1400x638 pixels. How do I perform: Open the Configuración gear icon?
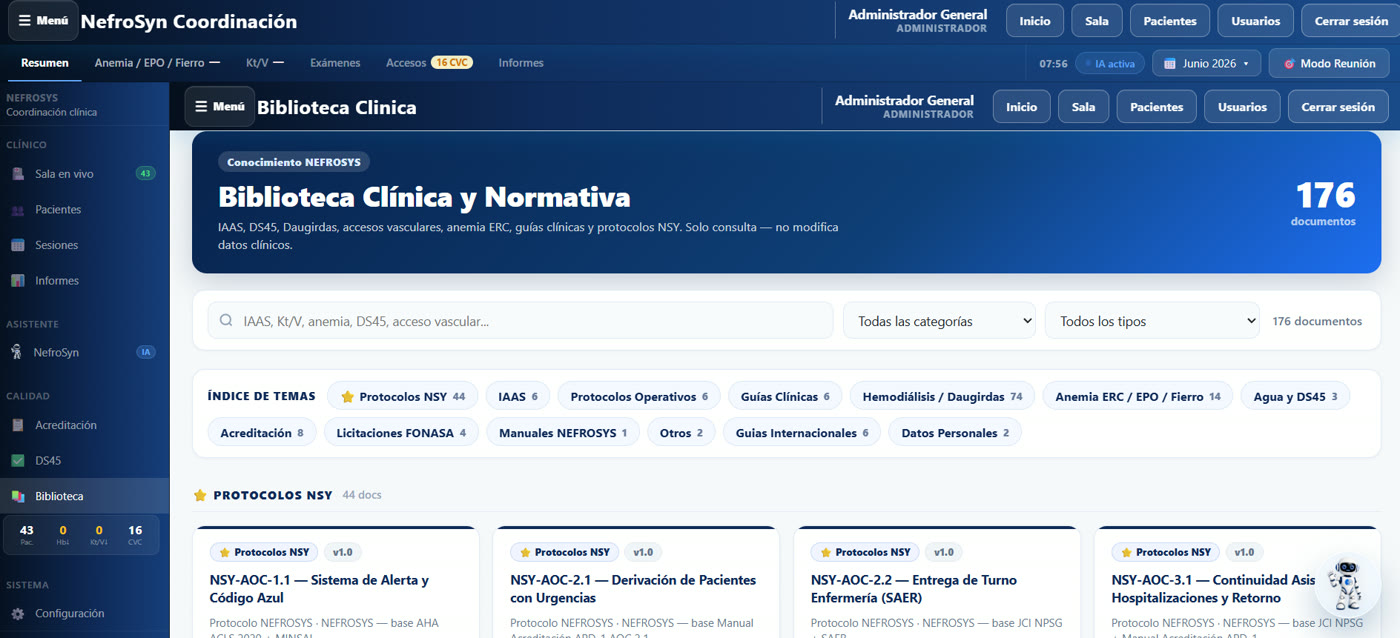(x=17, y=614)
